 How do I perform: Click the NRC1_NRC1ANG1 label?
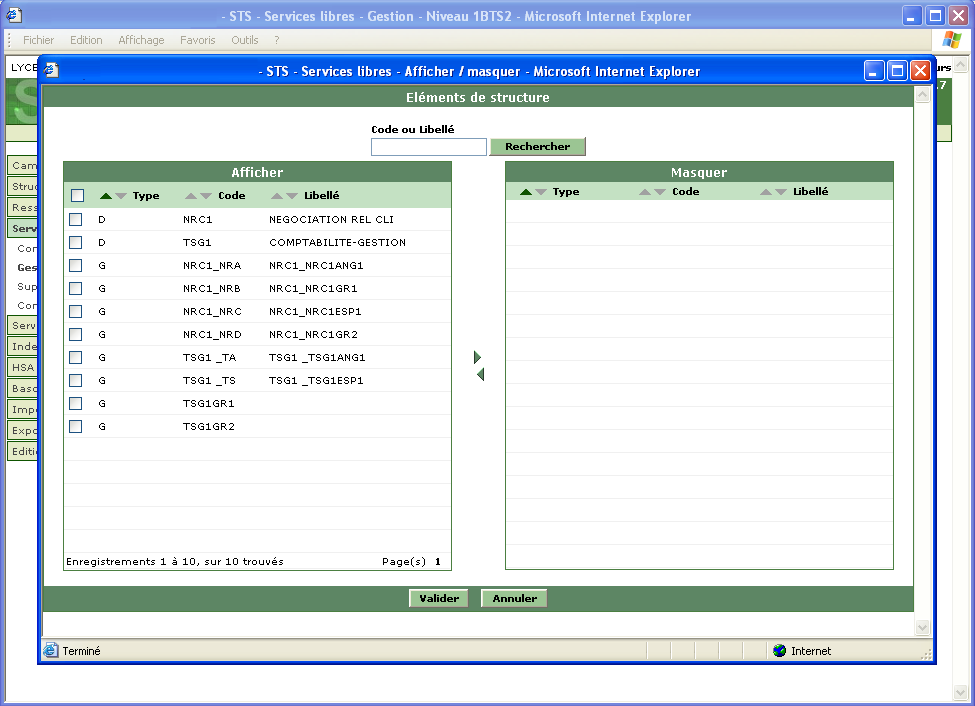click(316, 265)
